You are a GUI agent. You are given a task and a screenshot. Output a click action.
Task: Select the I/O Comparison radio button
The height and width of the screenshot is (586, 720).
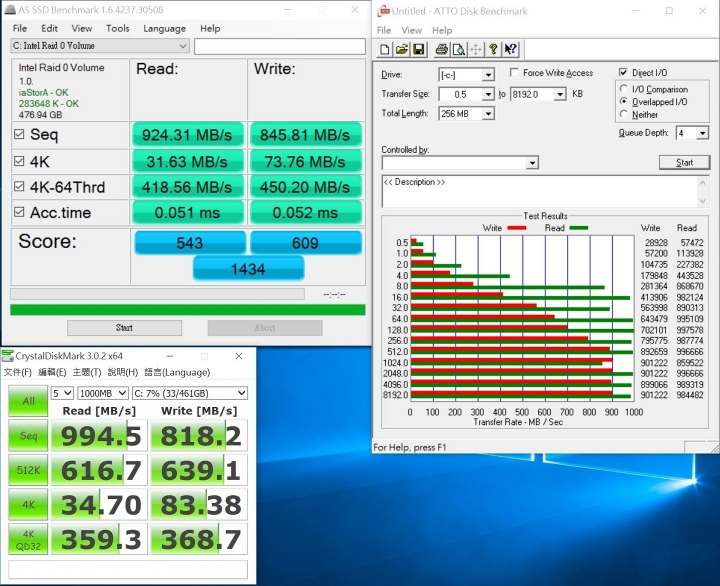point(624,88)
